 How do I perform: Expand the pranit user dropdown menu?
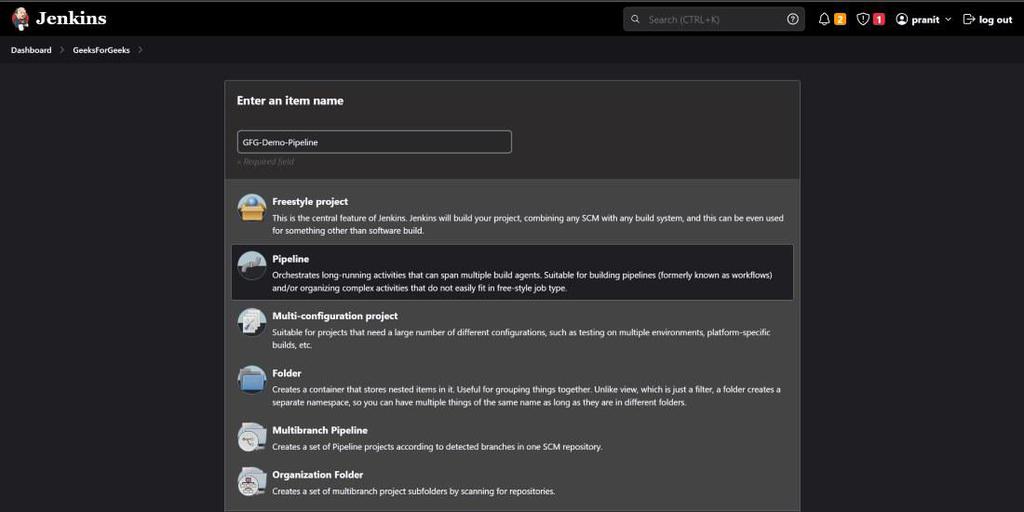(947, 19)
